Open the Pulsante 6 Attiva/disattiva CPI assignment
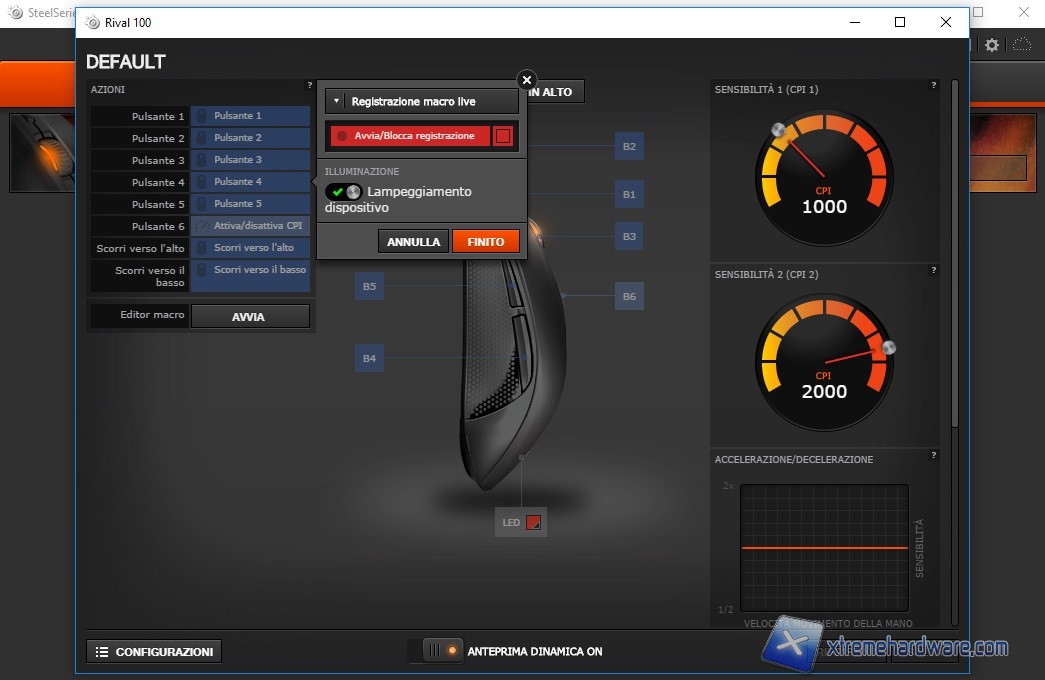1045x680 pixels. tap(250, 226)
